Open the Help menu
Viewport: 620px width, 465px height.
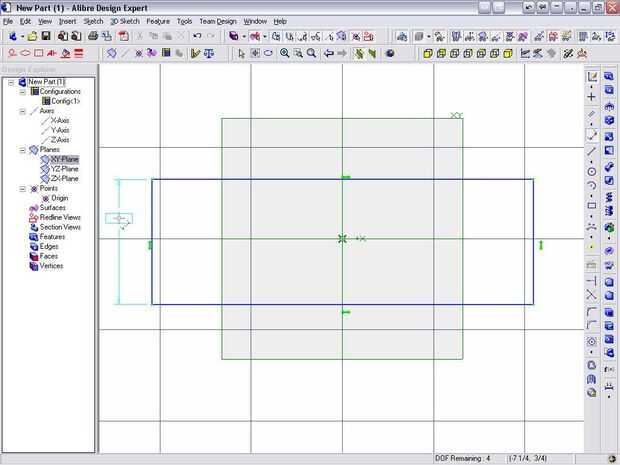coord(280,21)
